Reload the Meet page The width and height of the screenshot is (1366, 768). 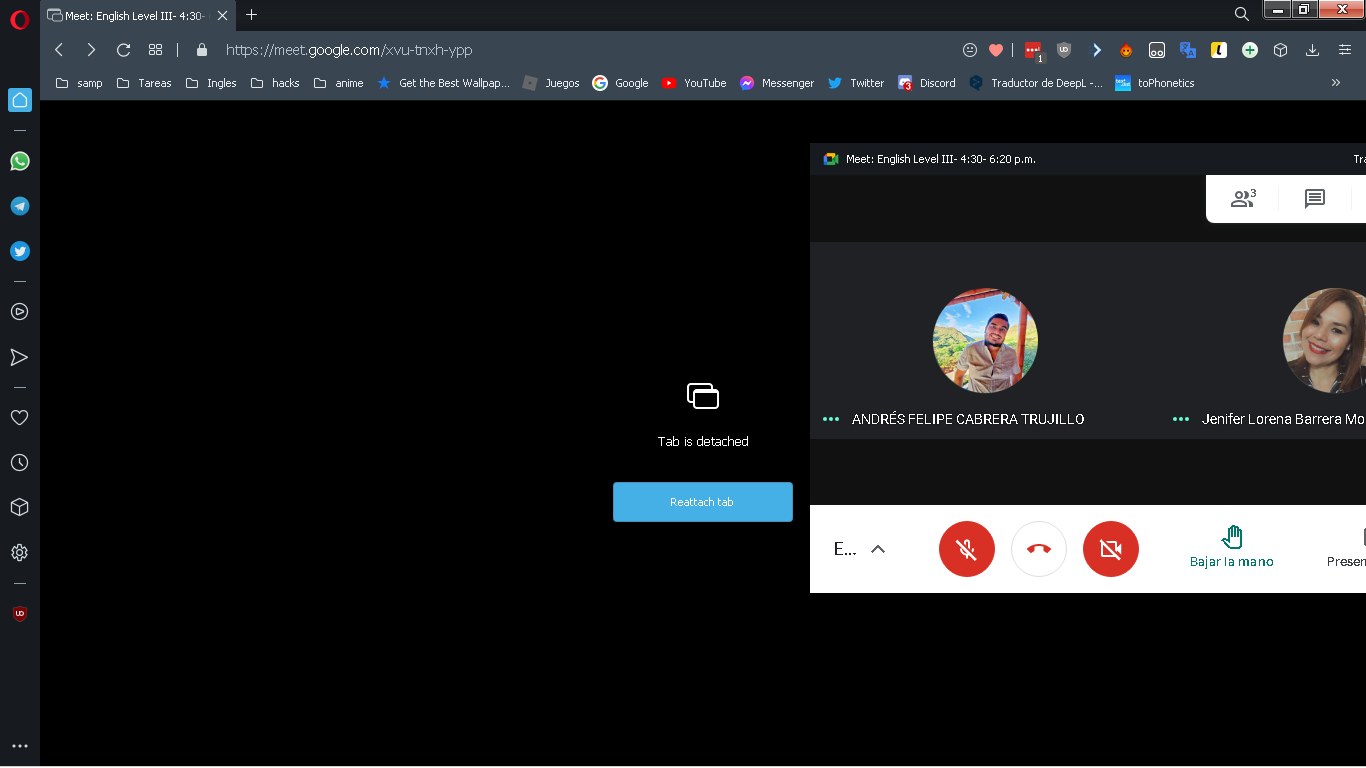point(124,50)
